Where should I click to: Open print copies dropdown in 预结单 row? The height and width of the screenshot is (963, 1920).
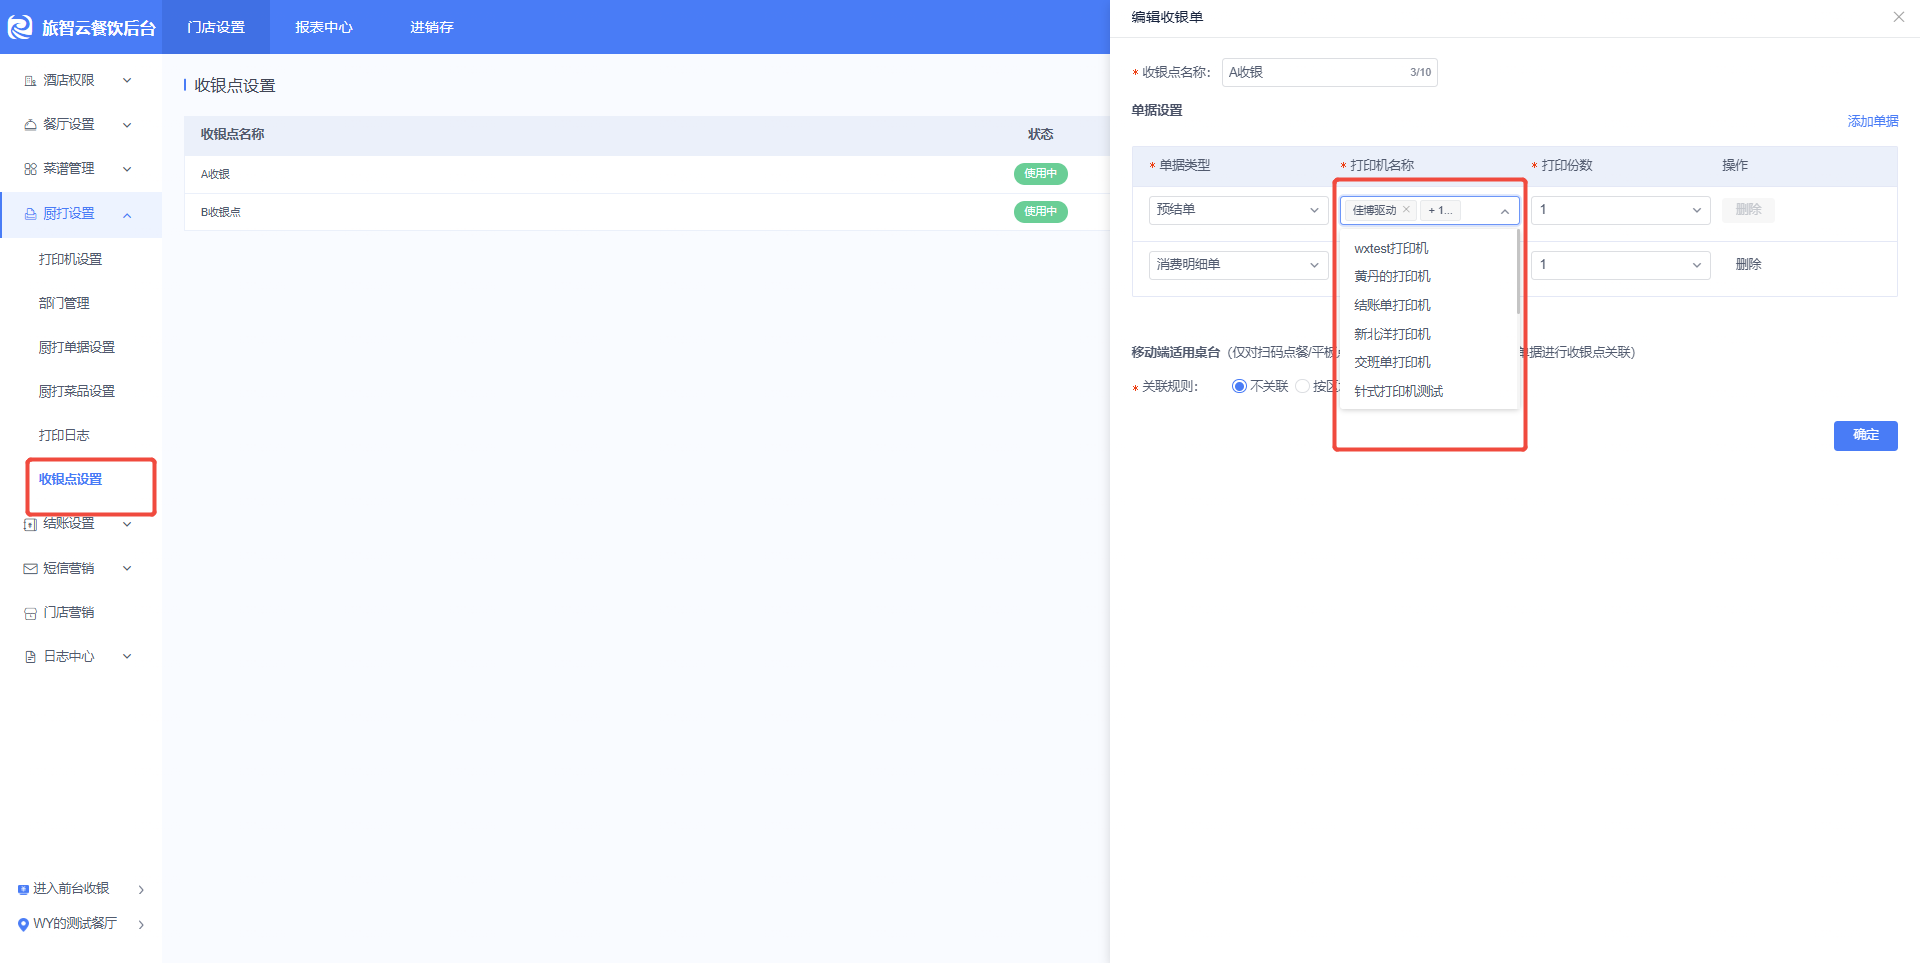pyautogui.click(x=1620, y=210)
